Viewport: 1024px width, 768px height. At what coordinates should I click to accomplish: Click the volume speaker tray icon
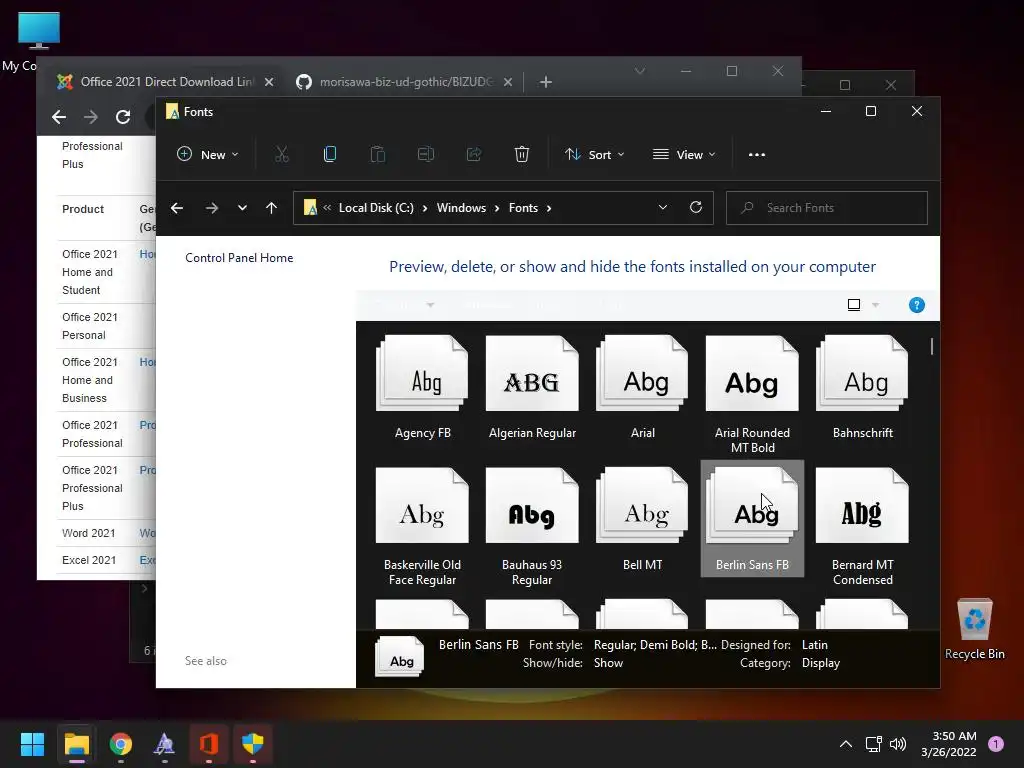898,744
